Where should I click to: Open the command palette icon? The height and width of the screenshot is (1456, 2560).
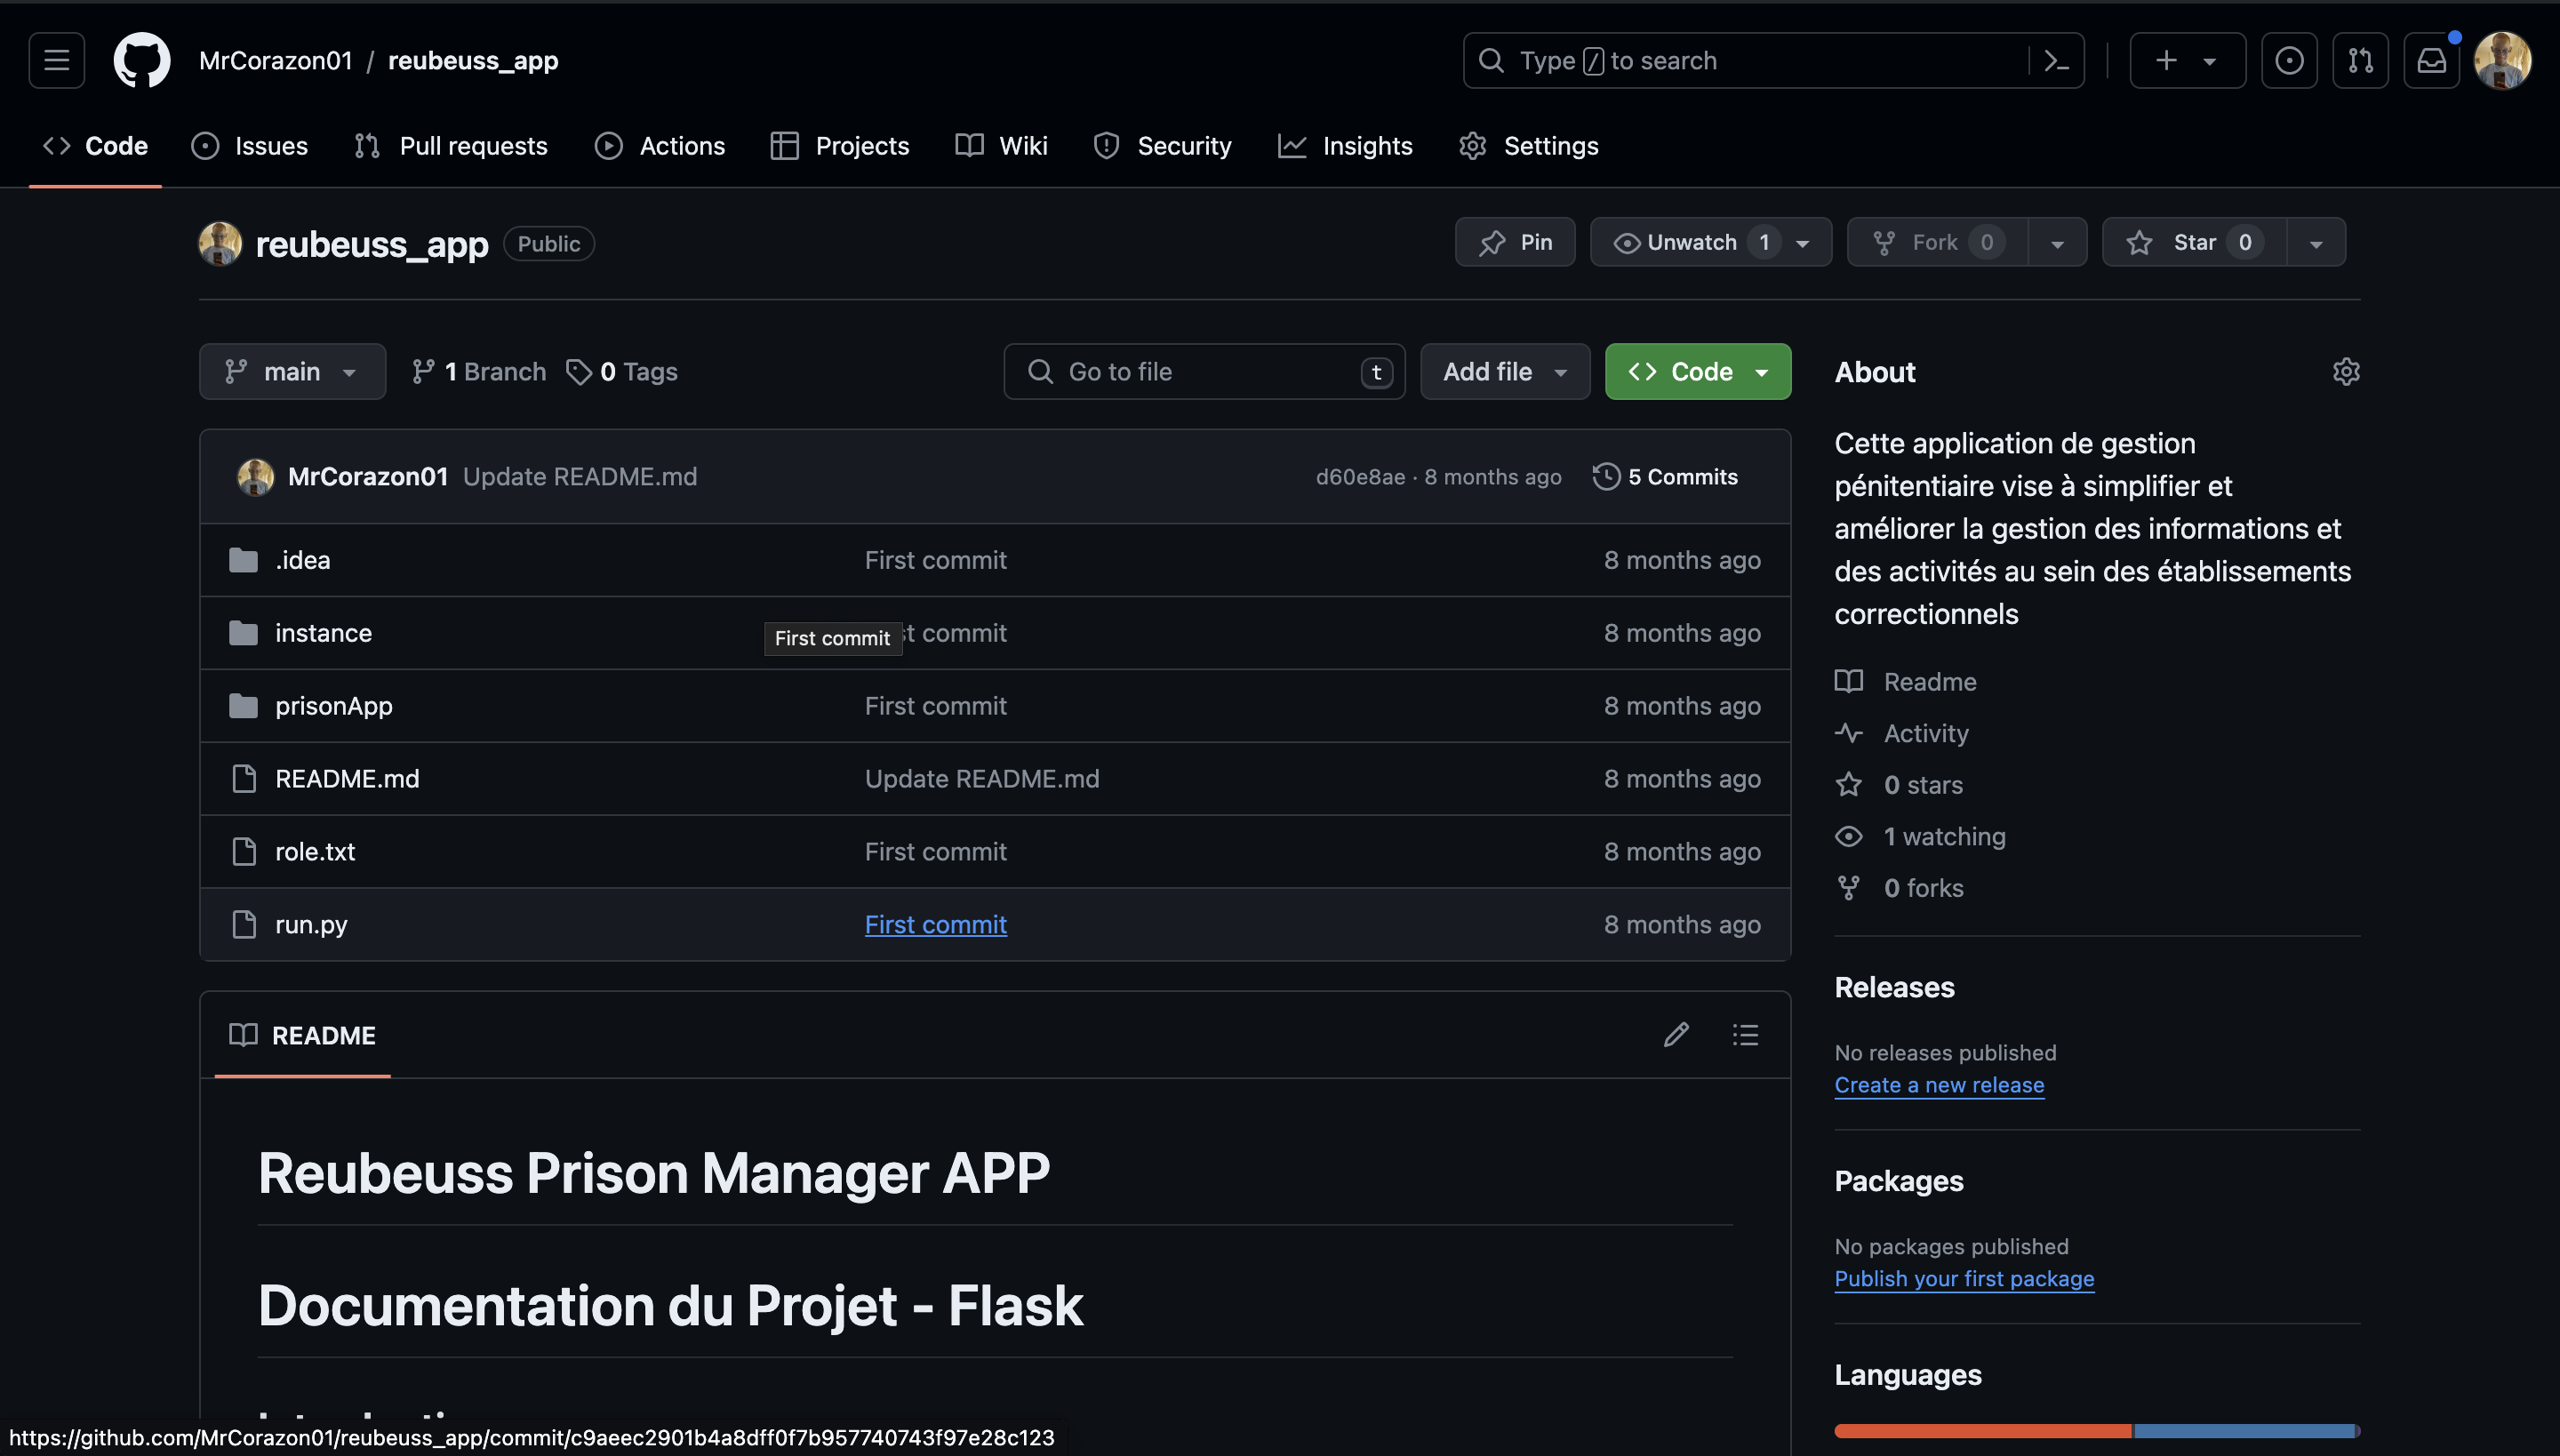click(2056, 61)
